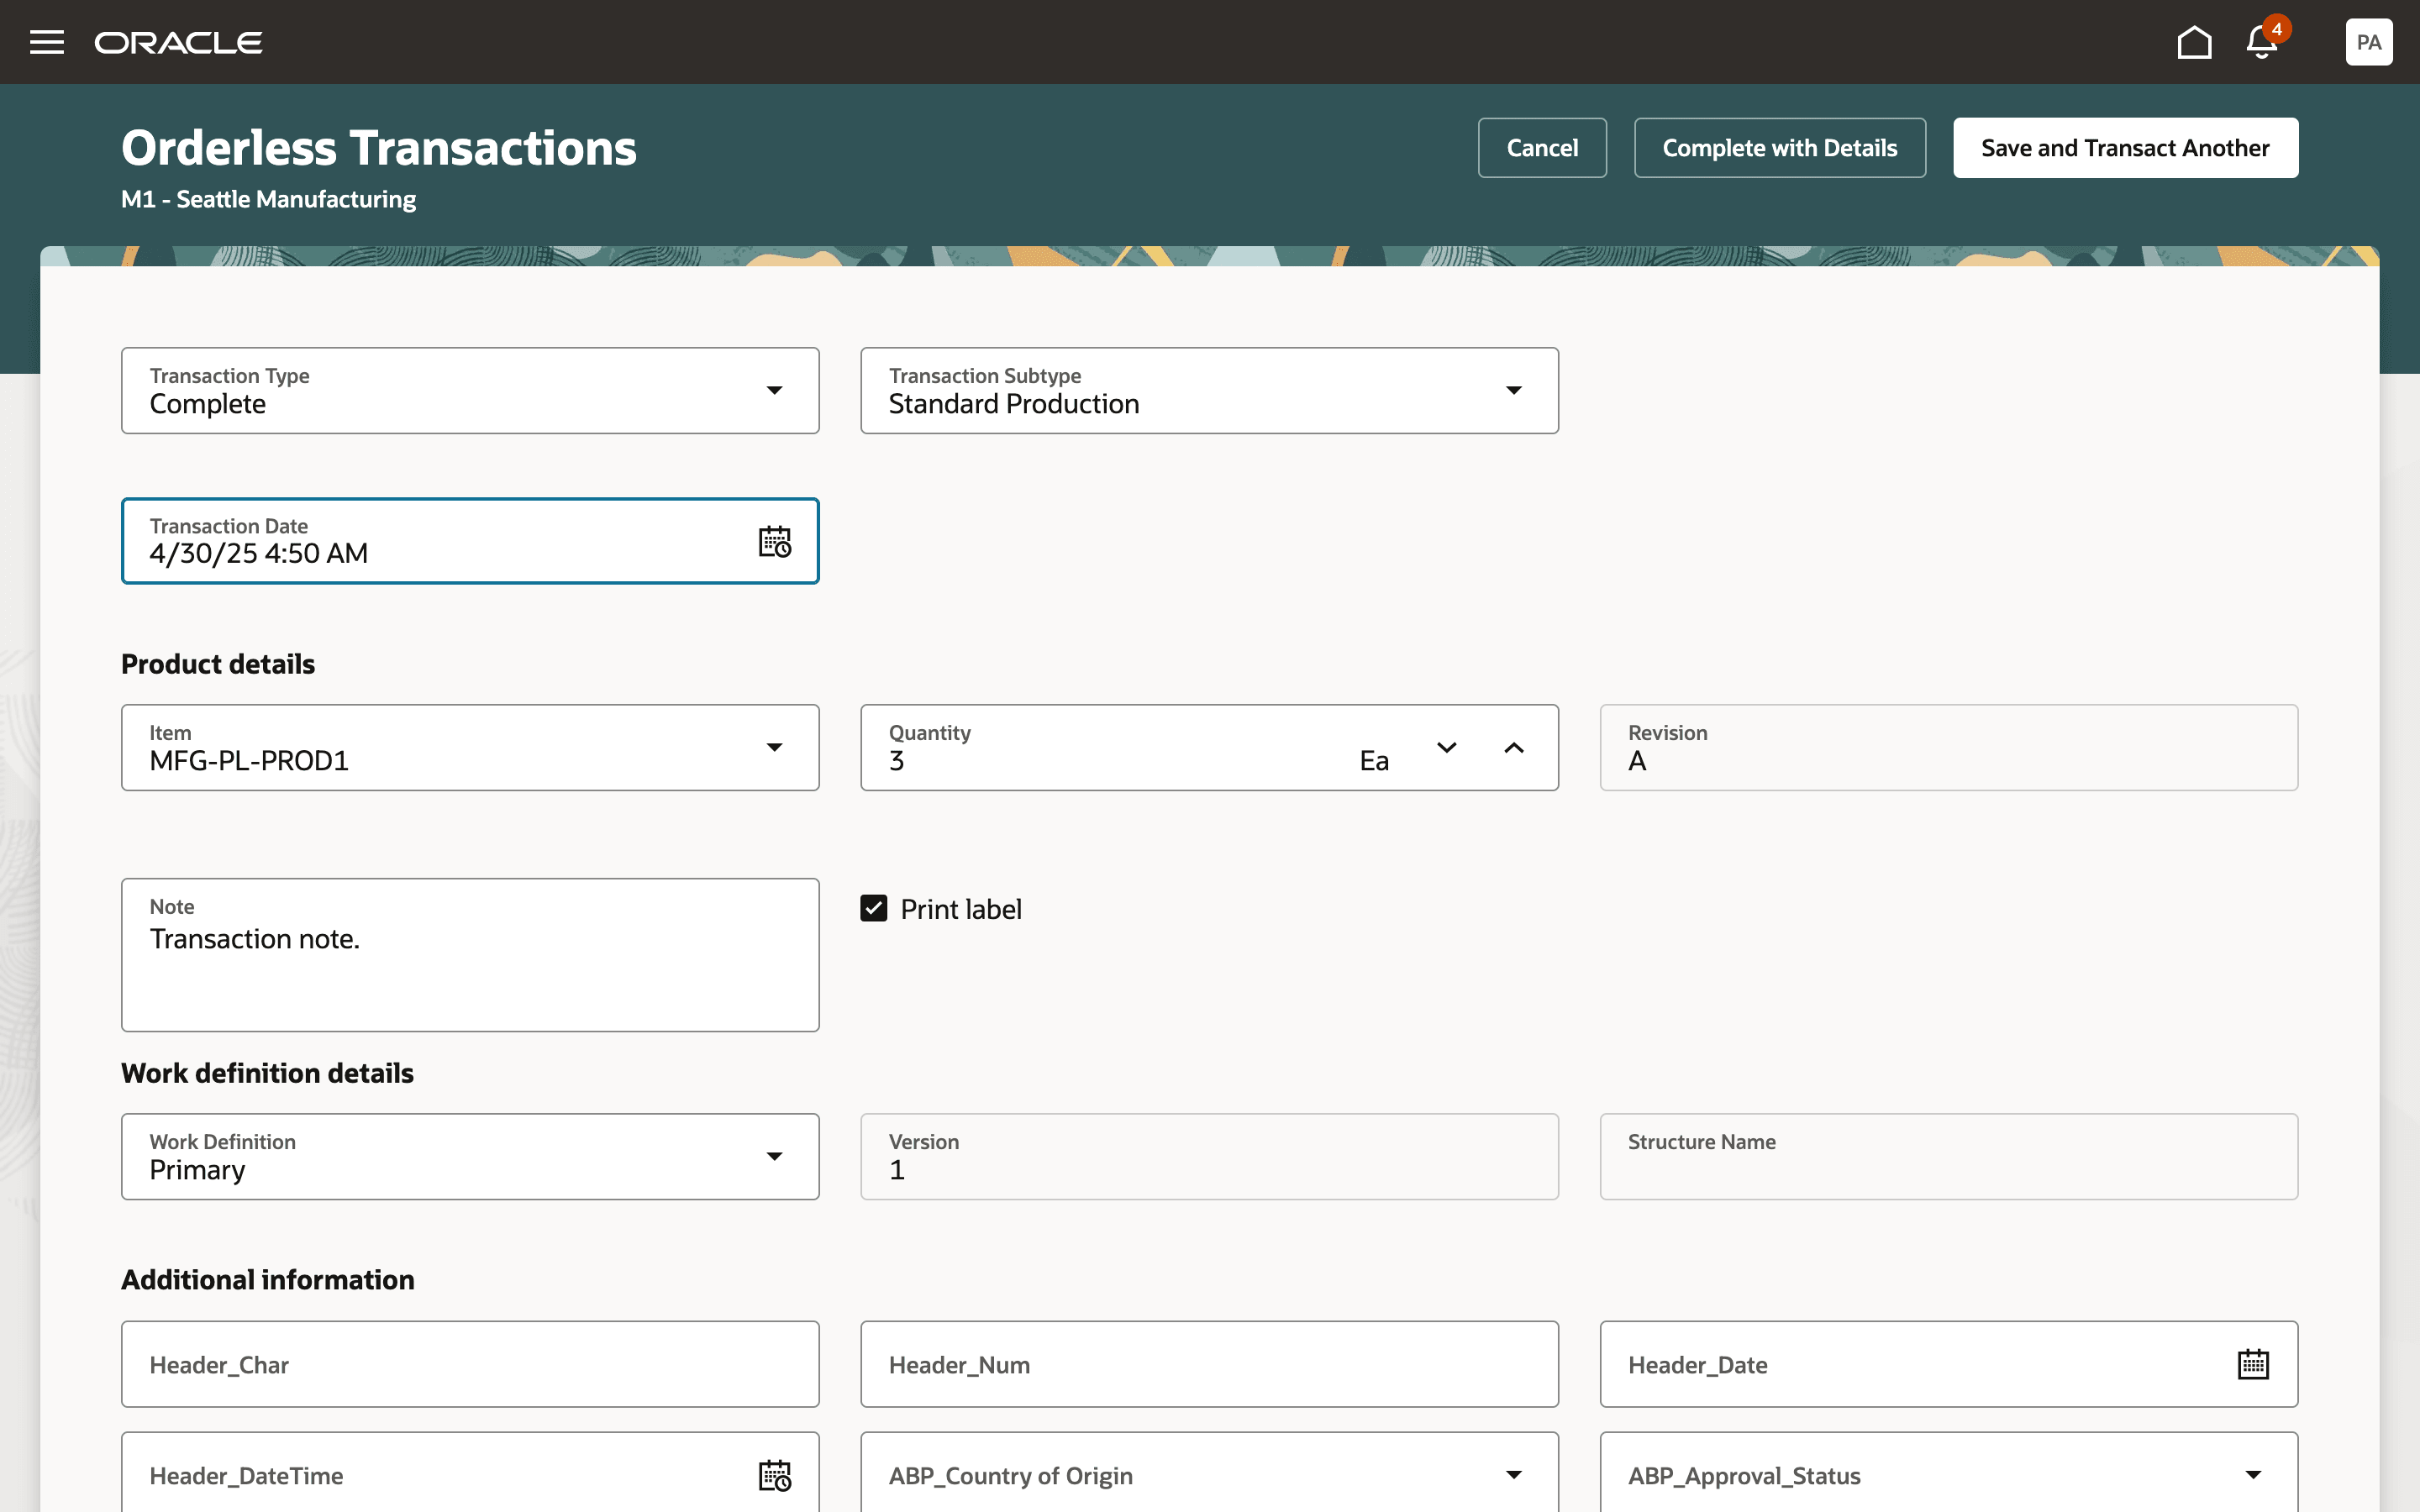Open the navigation hamburger menu
The image size is (2420, 1512).
pyautogui.click(x=47, y=42)
